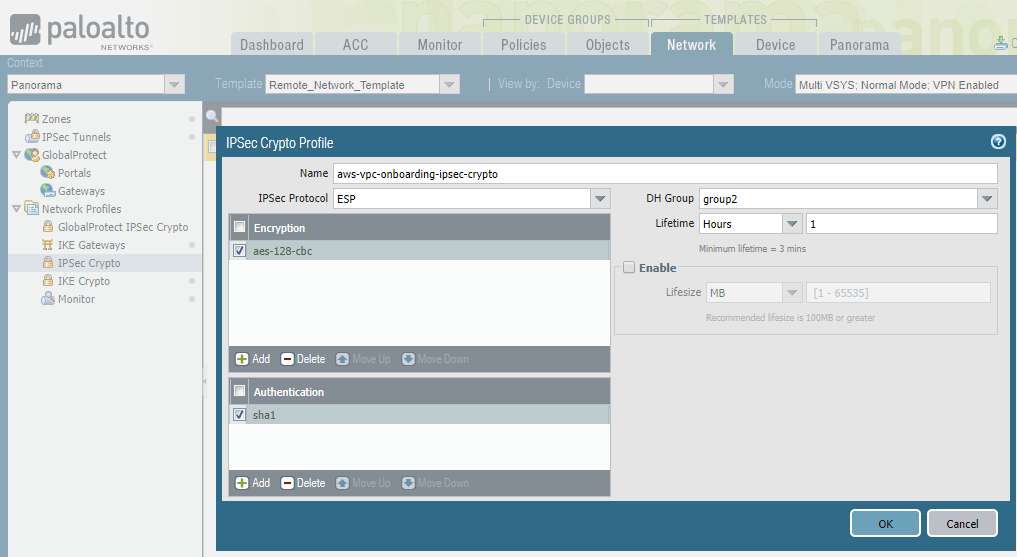The height and width of the screenshot is (557, 1017).
Task: Click the IKE Gateways icon
Action: [48, 245]
